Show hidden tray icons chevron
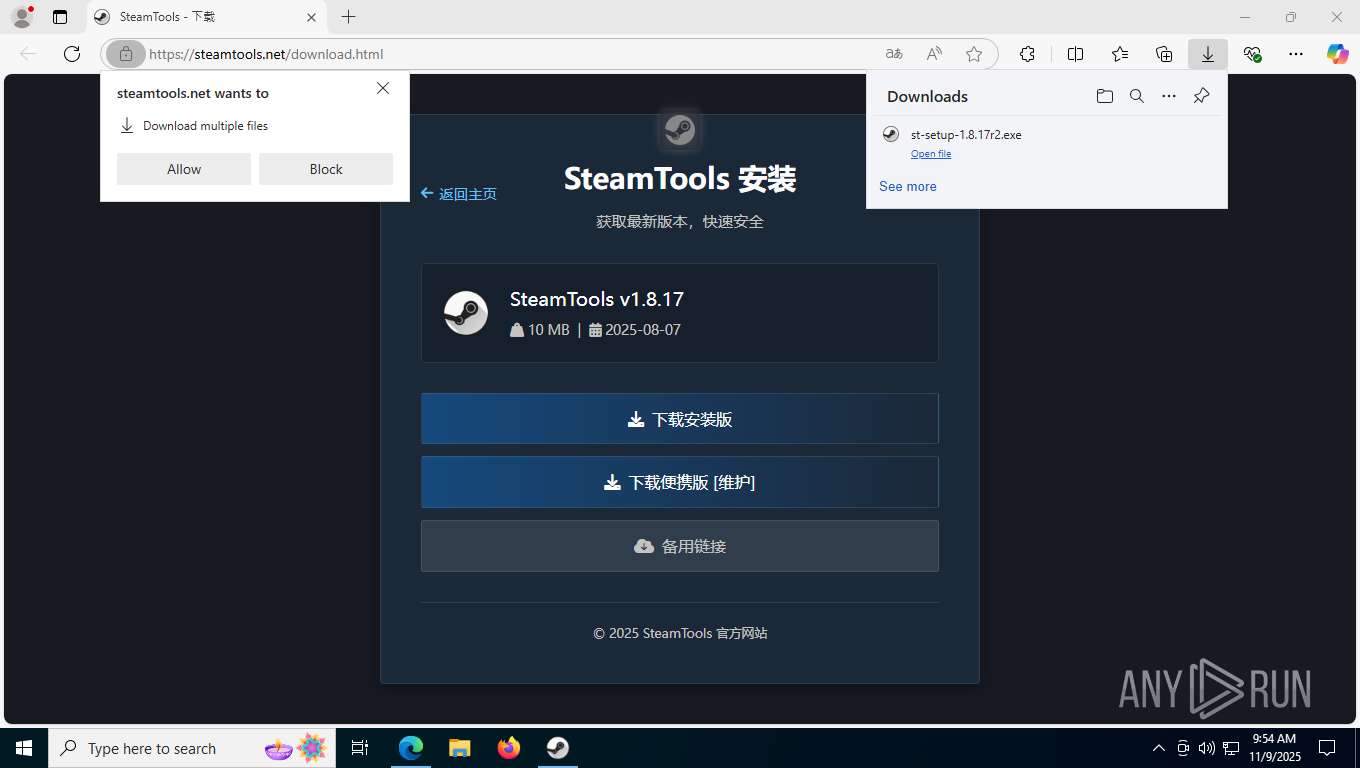 point(1159,748)
